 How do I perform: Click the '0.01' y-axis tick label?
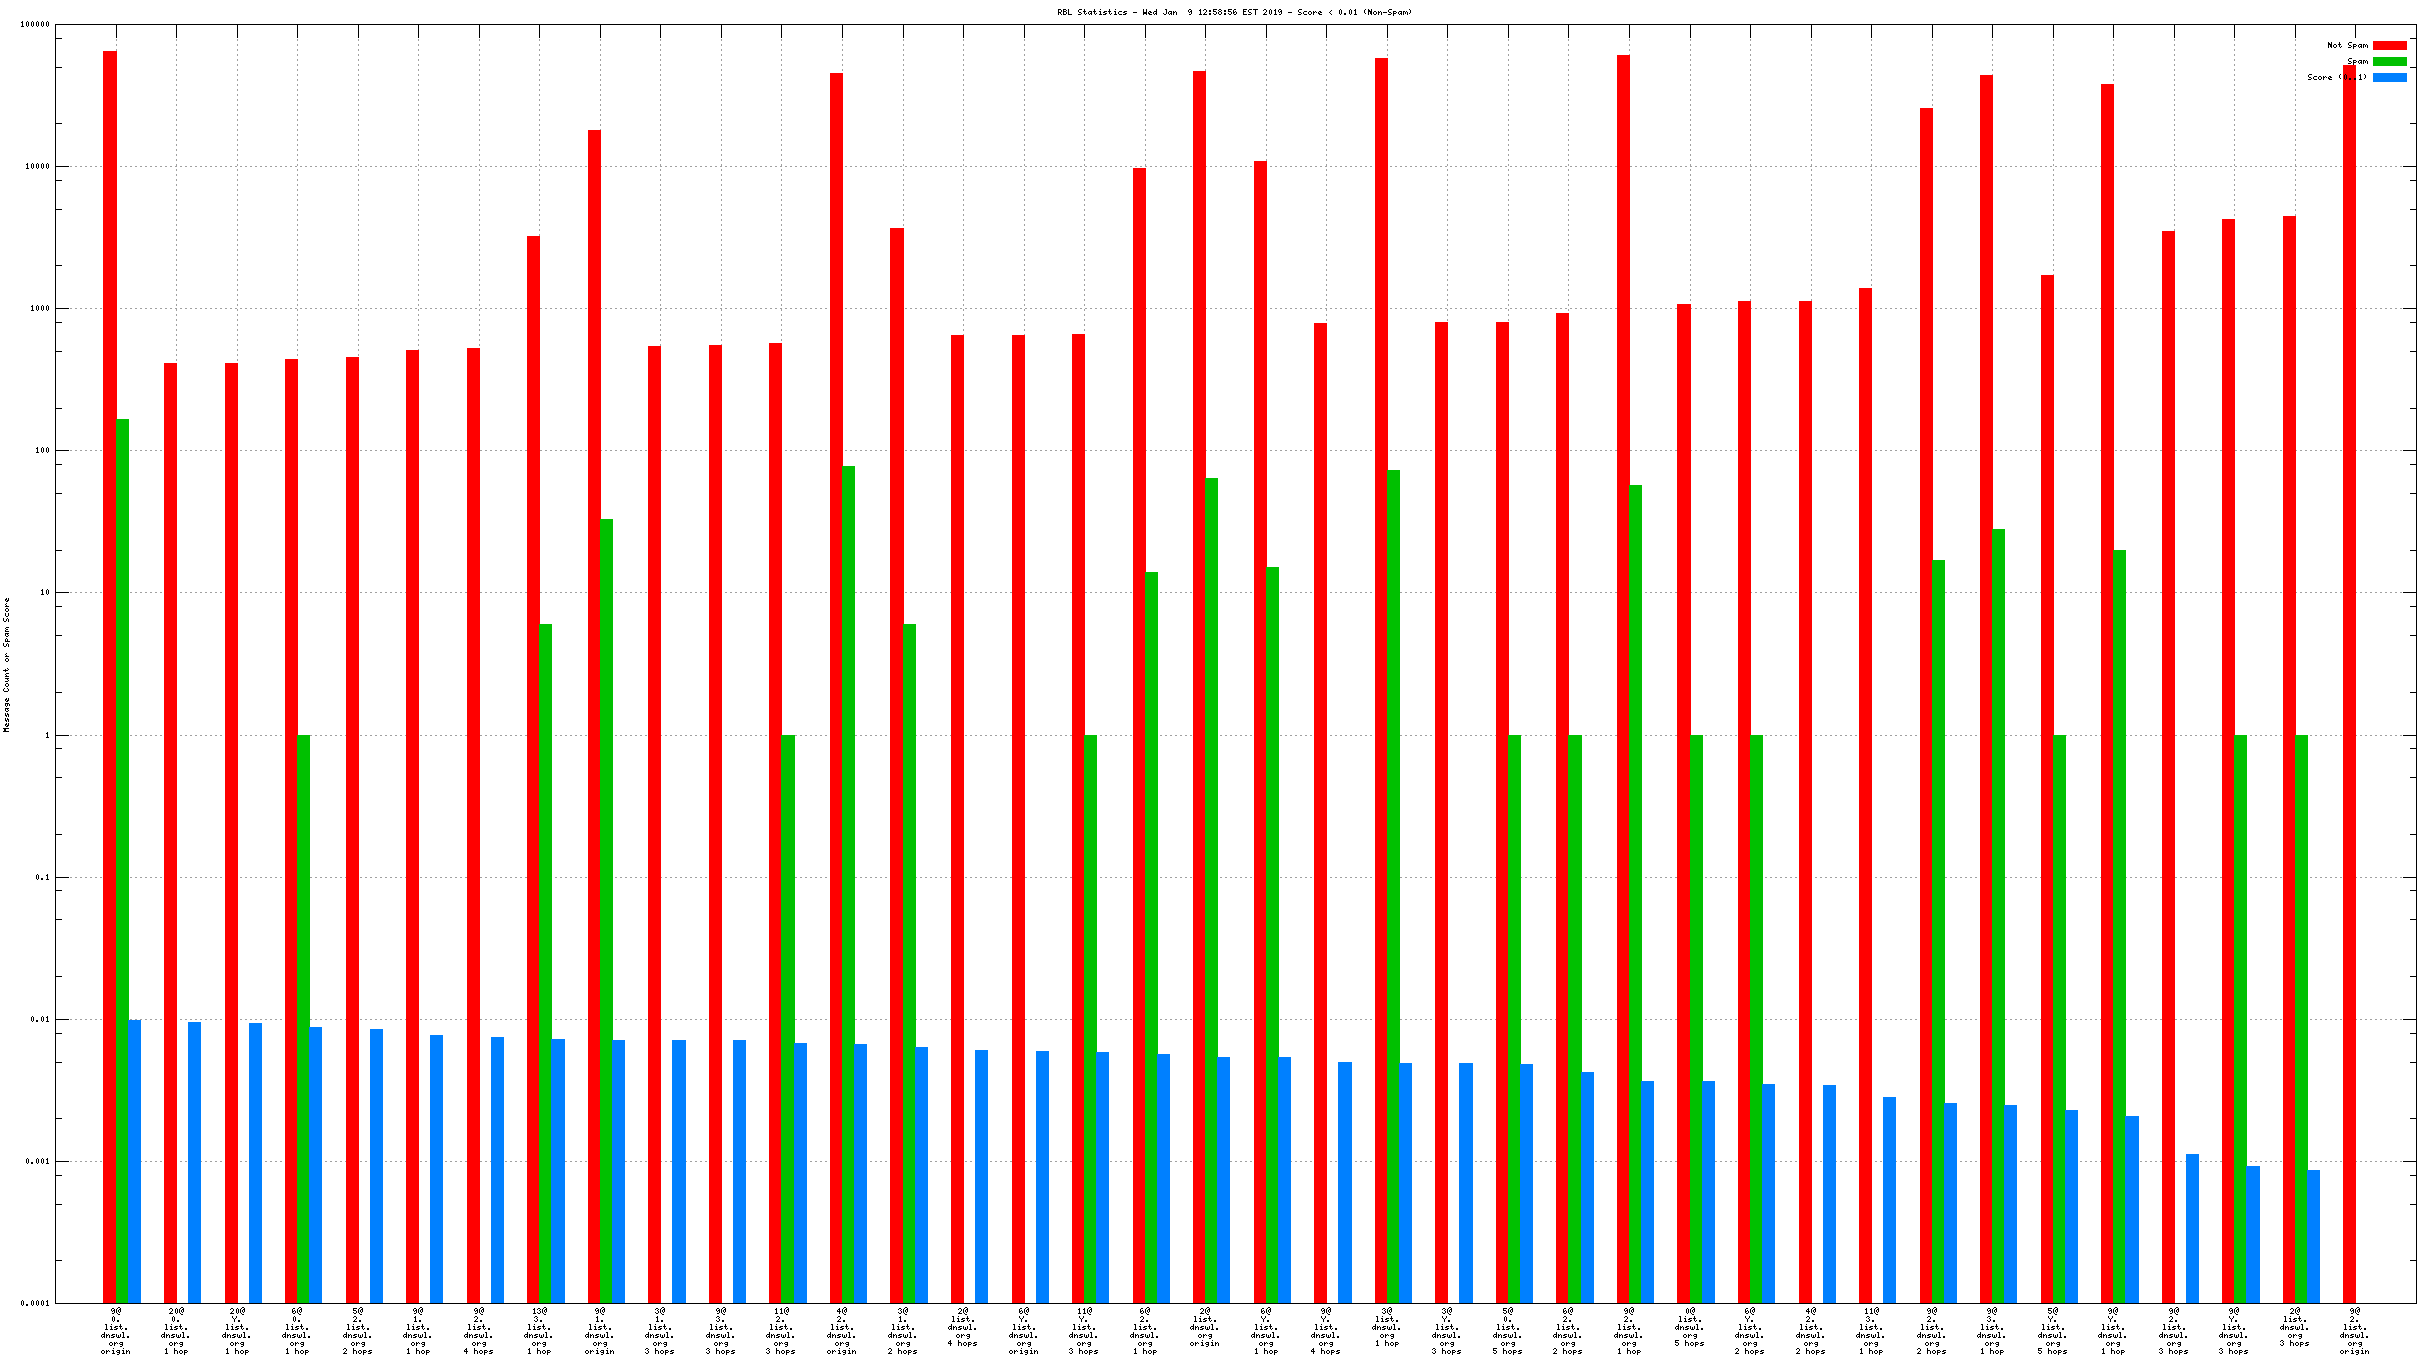pyautogui.click(x=39, y=1019)
